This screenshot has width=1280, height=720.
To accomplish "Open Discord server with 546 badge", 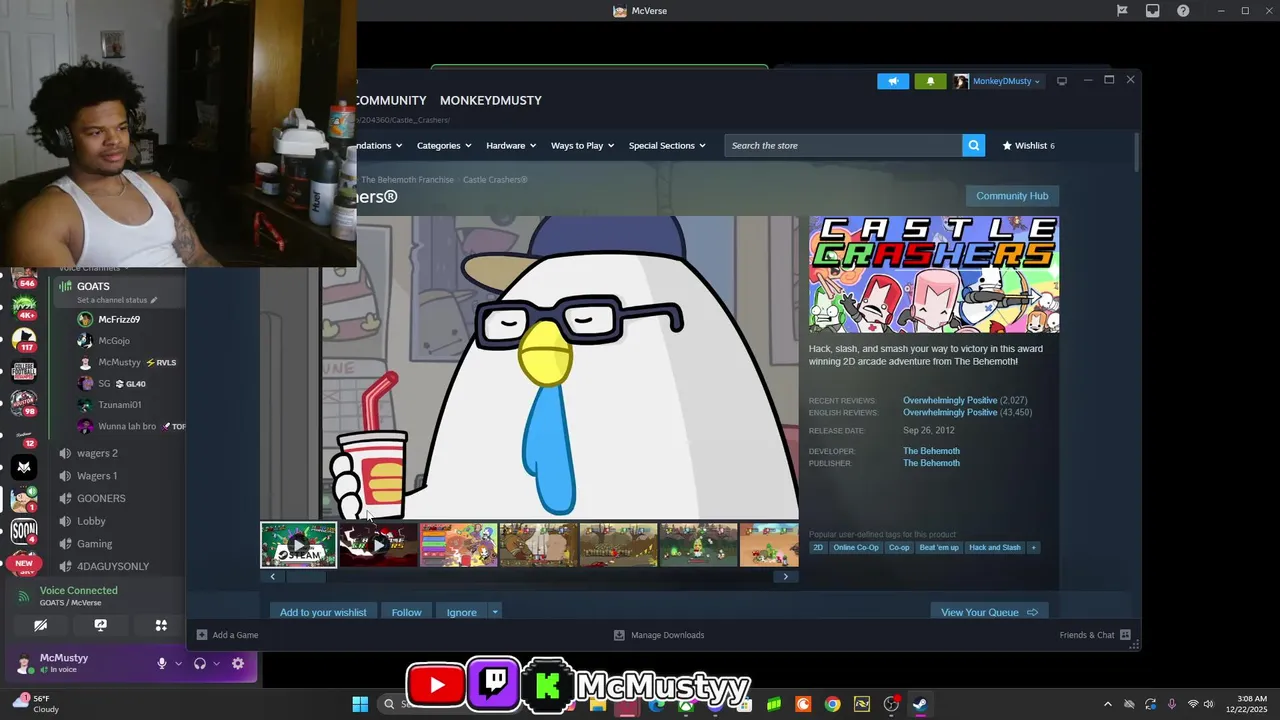I will [24, 277].
